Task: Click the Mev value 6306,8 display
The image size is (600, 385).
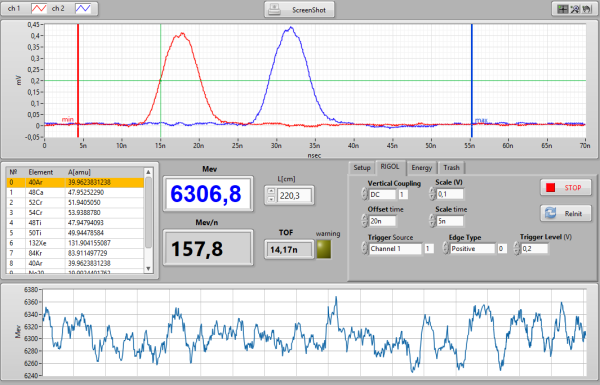Action: pyautogui.click(x=208, y=194)
